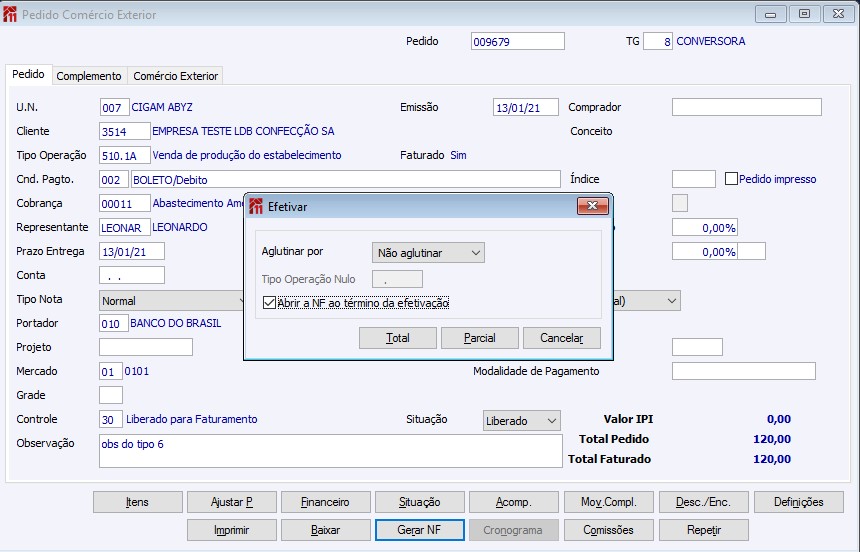Click the Pedido number field 009679
Screen dimensions: 860x552
coord(517,41)
